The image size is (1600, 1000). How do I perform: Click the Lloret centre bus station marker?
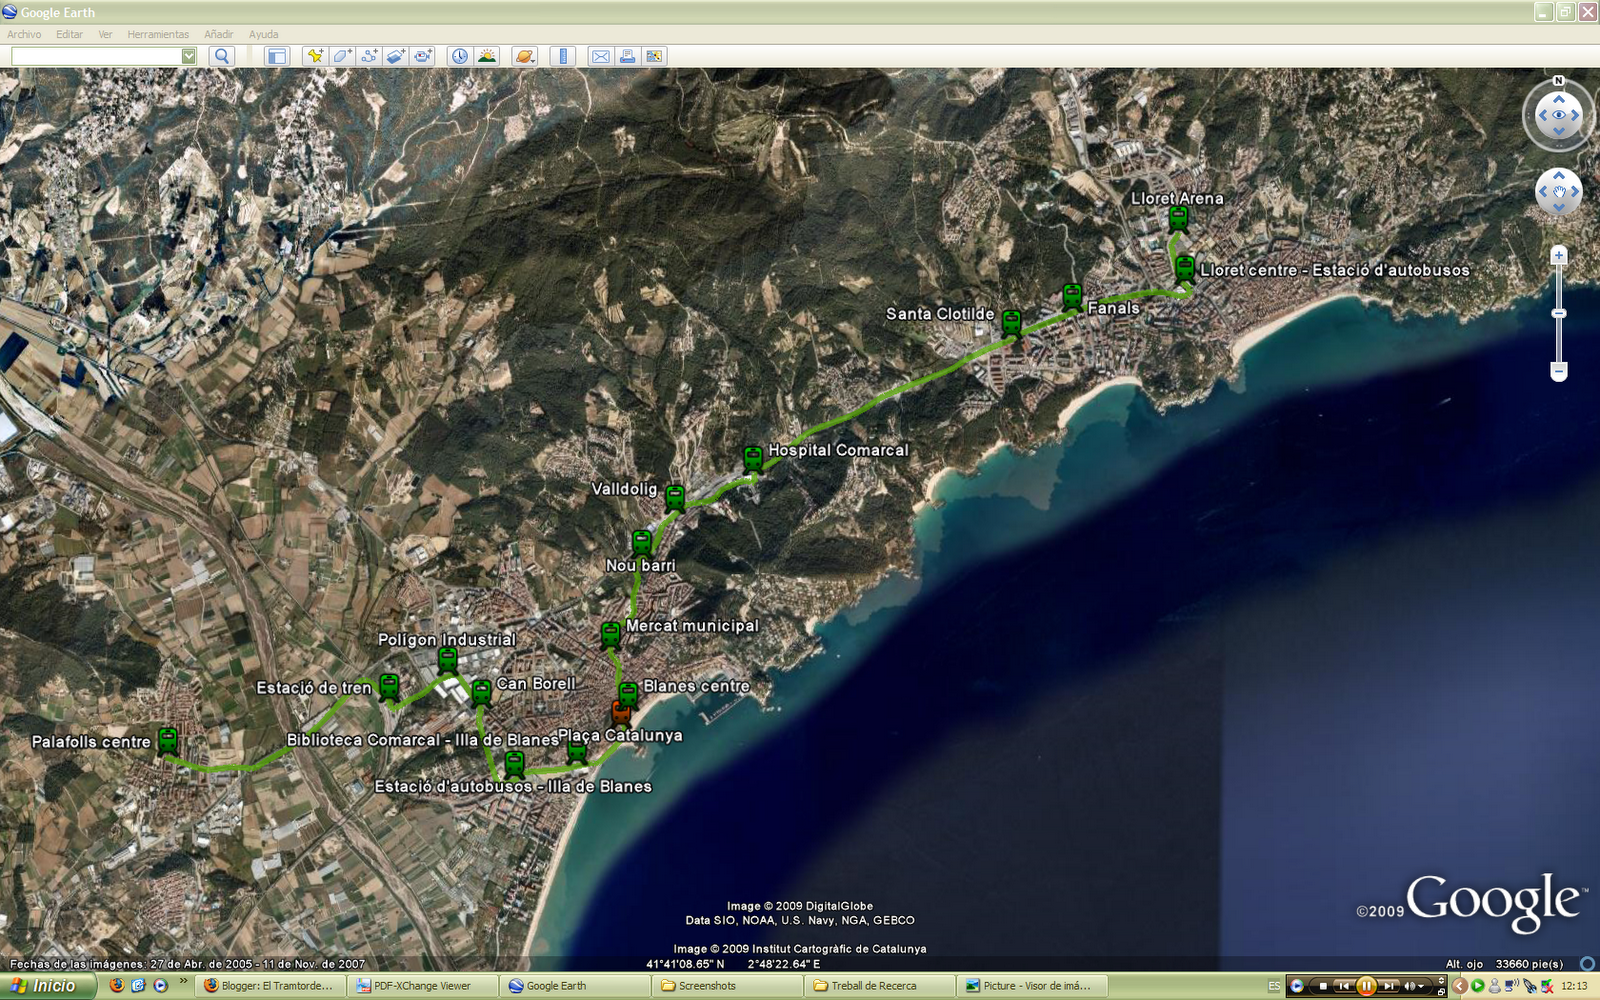point(1185,268)
